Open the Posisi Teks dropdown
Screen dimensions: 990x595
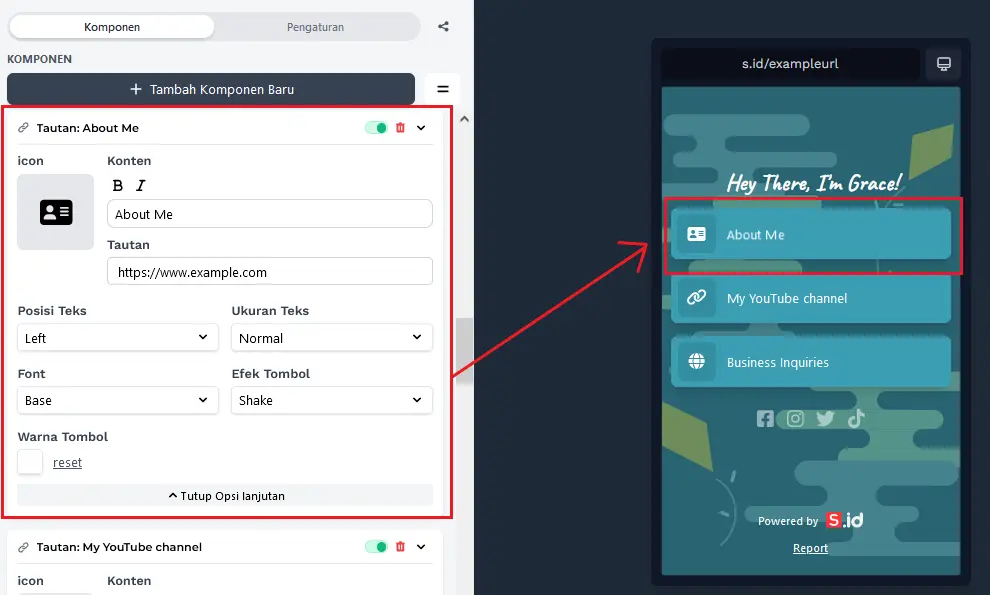pyautogui.click(x=118, y=338)
